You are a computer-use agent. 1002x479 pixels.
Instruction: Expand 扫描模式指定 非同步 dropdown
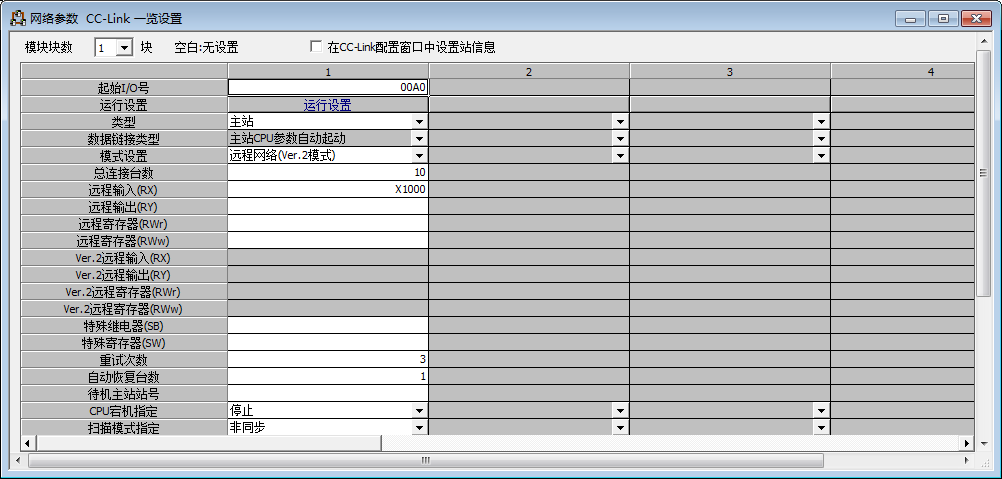click(x=420, y=428)
